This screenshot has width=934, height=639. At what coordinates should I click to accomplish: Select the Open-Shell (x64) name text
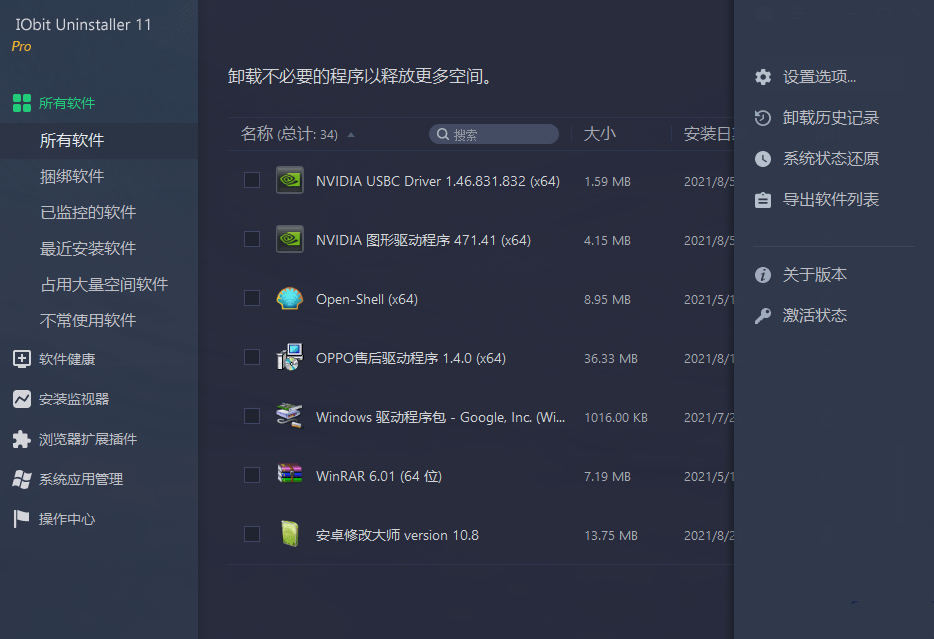click(367, 299)
